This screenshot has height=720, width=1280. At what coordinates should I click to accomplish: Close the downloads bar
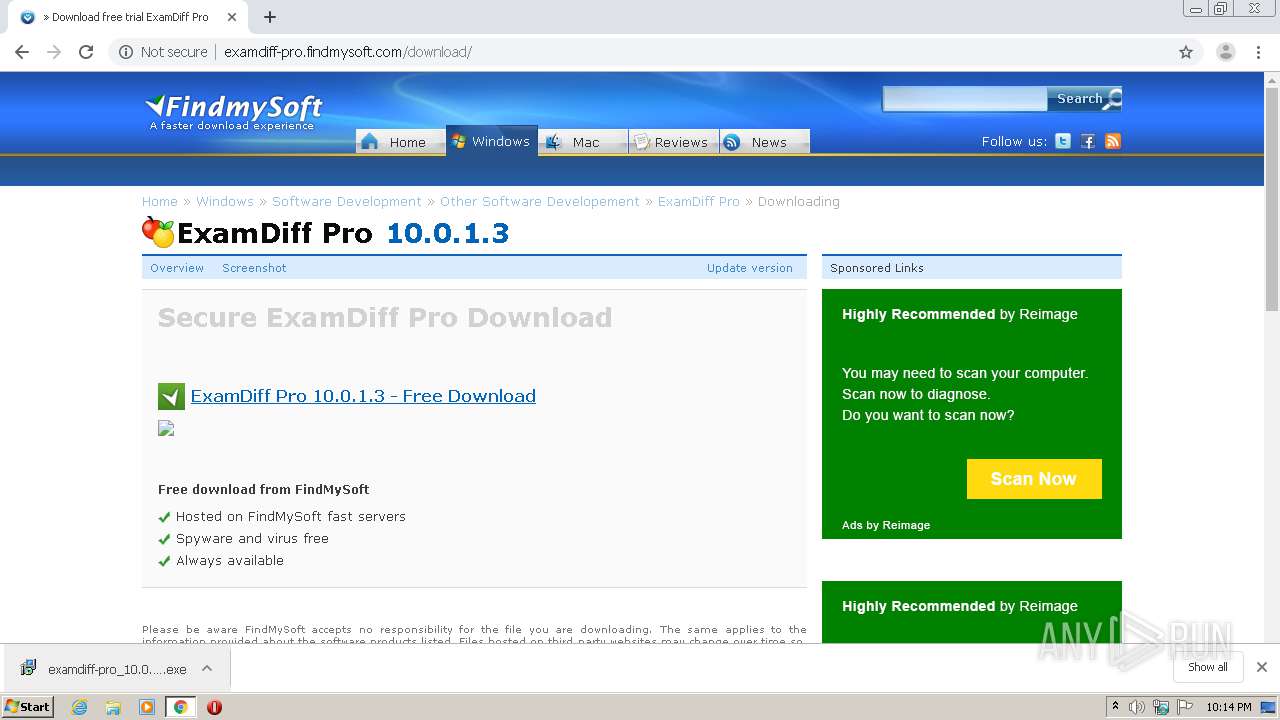point(1262,667)
